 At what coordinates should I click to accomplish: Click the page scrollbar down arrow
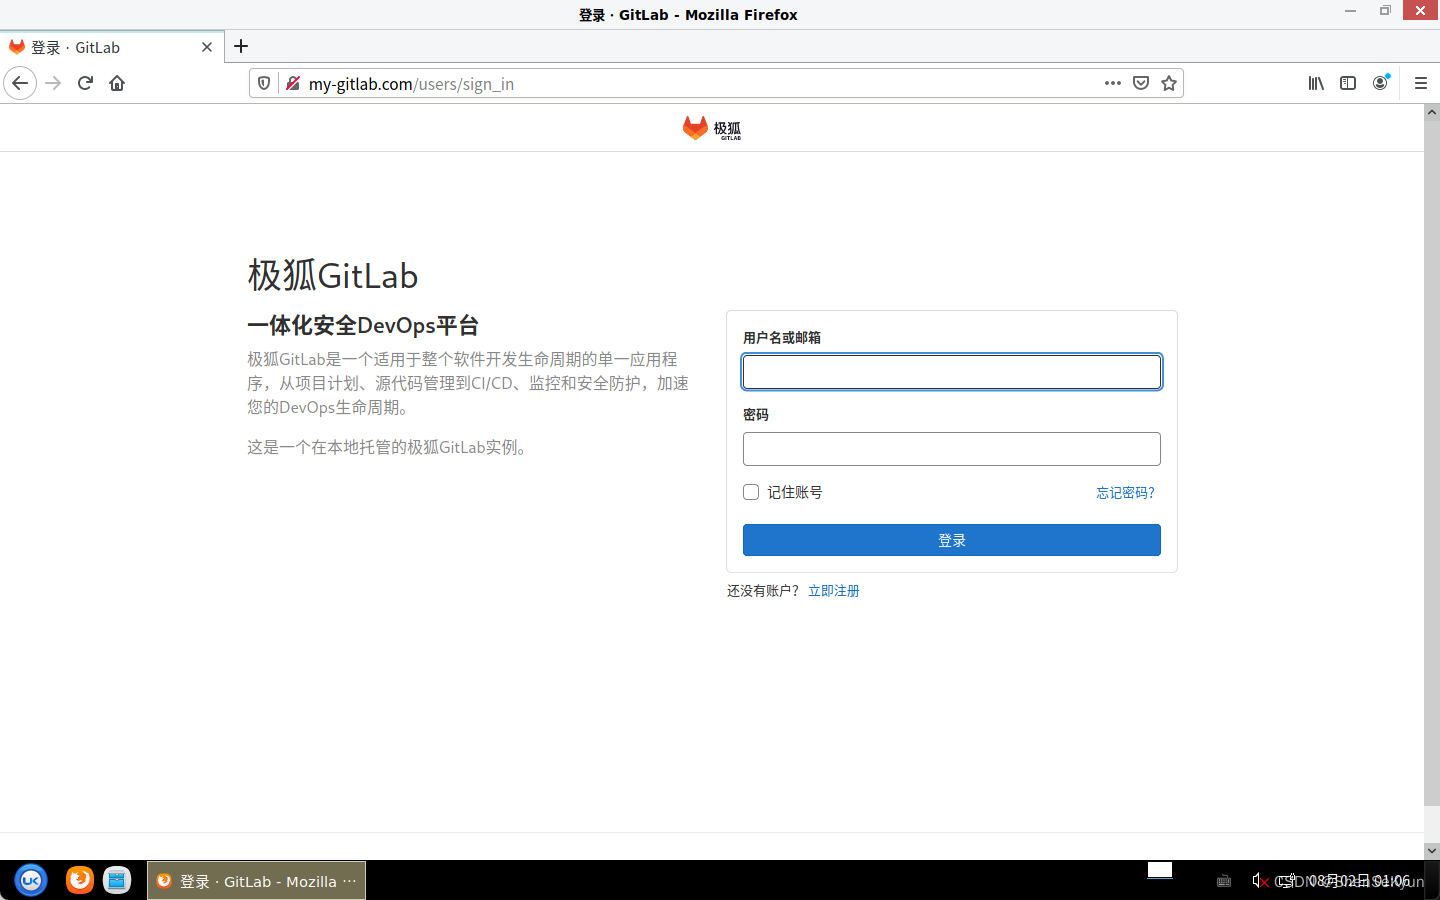tap(1432, 850)
